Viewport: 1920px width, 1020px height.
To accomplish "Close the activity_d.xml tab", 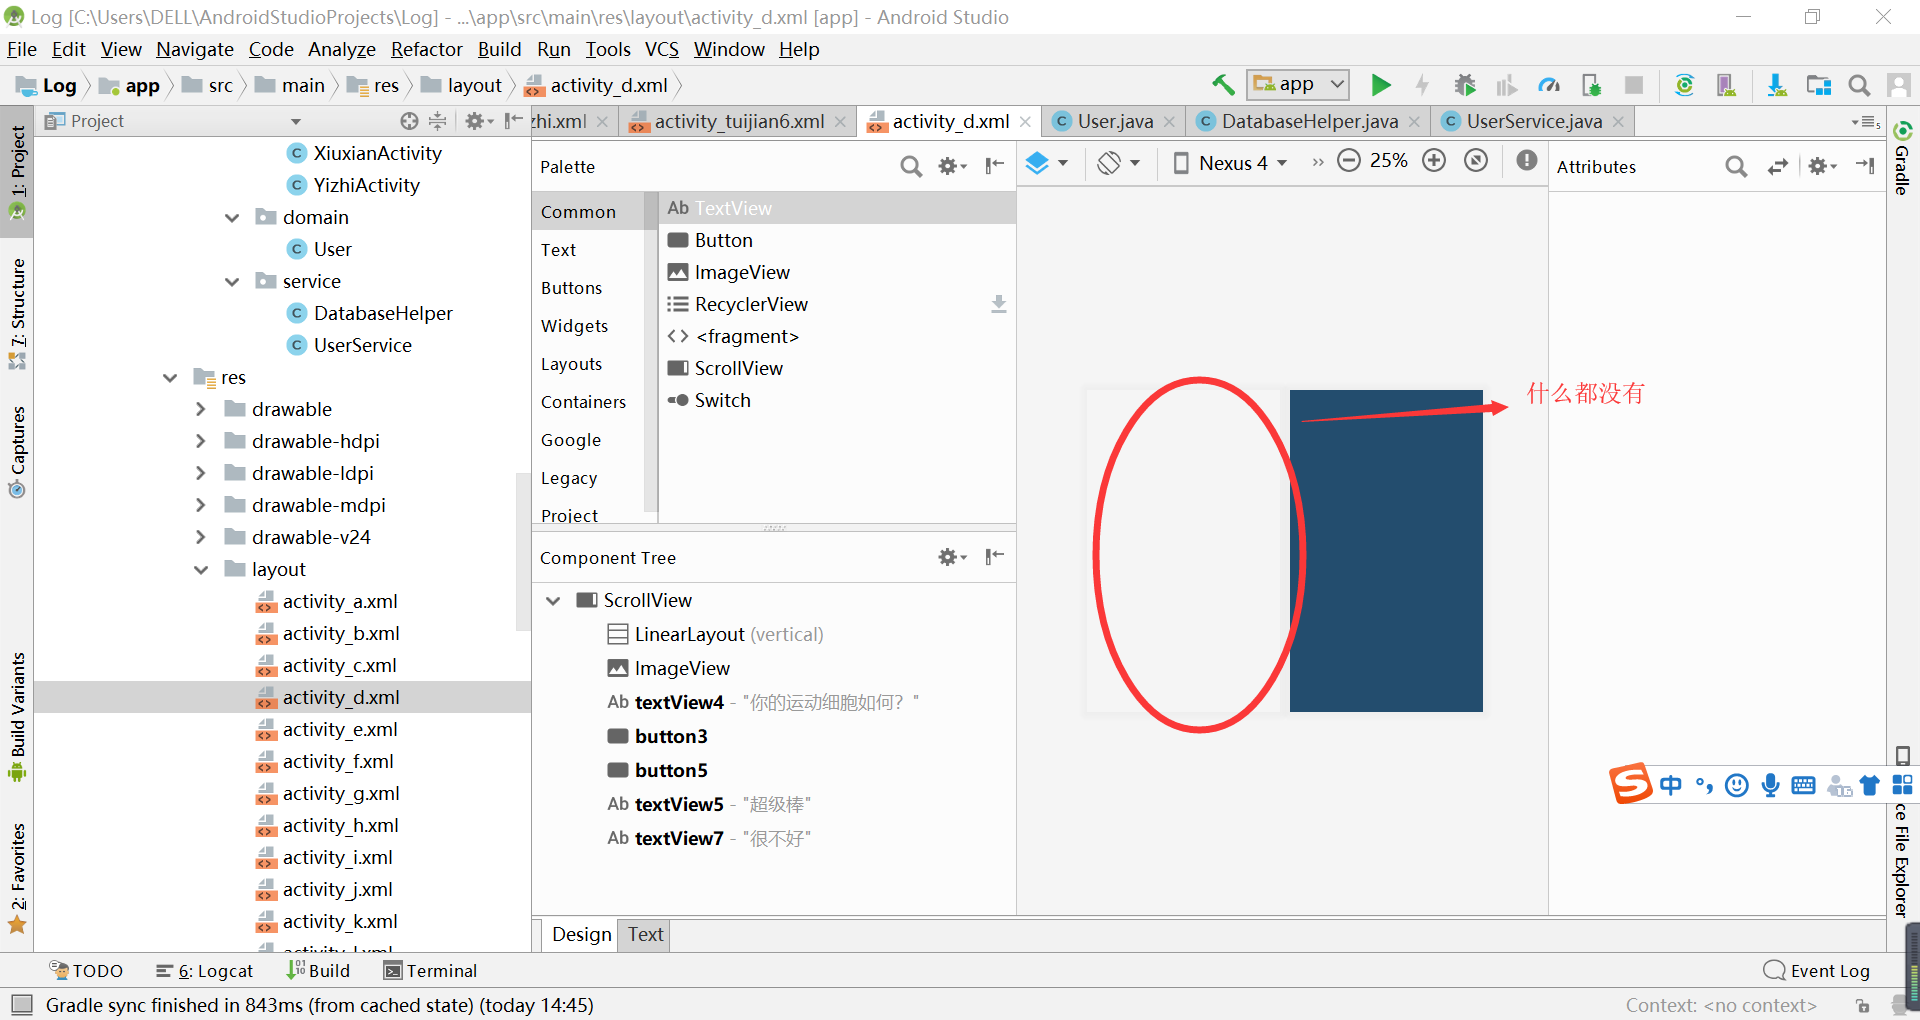I will [1025, 121].
